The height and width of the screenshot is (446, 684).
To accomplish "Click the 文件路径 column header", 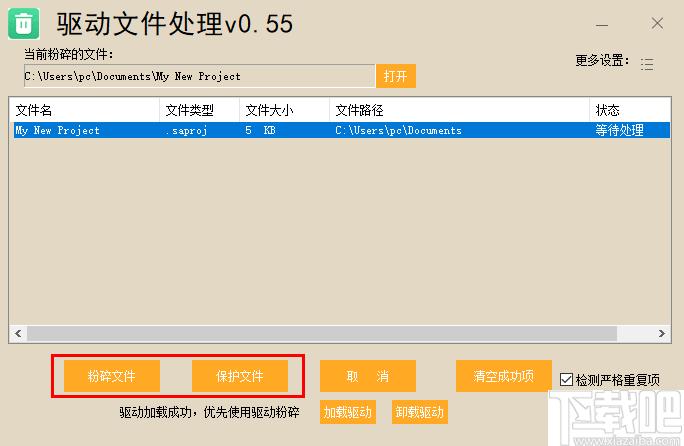I will pos(459,110).
